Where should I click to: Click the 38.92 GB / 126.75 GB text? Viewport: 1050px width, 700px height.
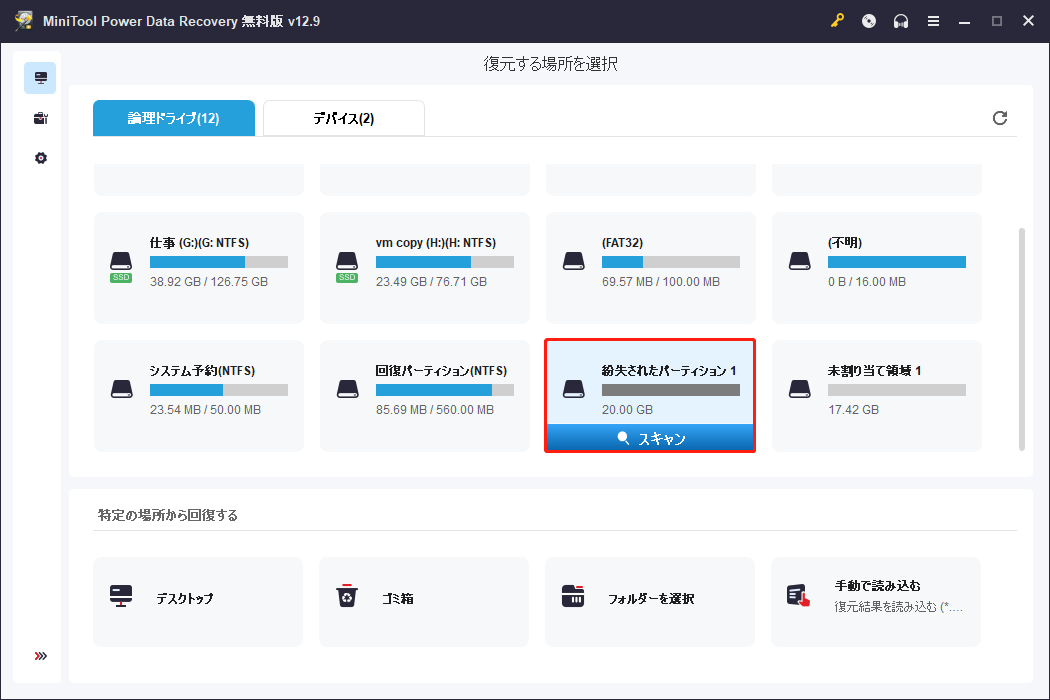[x=209, y=282]
